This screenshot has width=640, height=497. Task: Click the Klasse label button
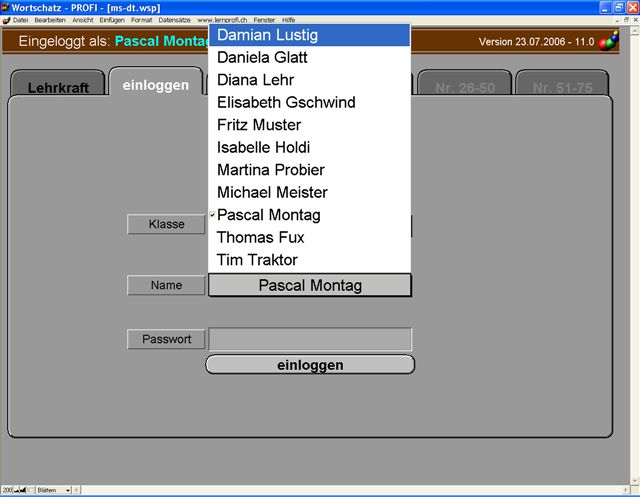pos(166,224)
